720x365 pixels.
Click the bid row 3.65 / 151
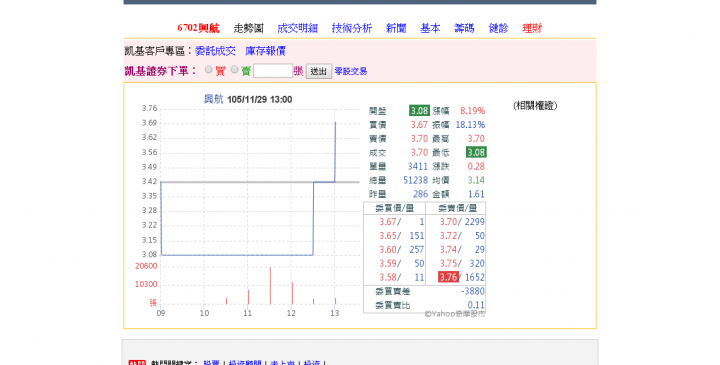401,236
